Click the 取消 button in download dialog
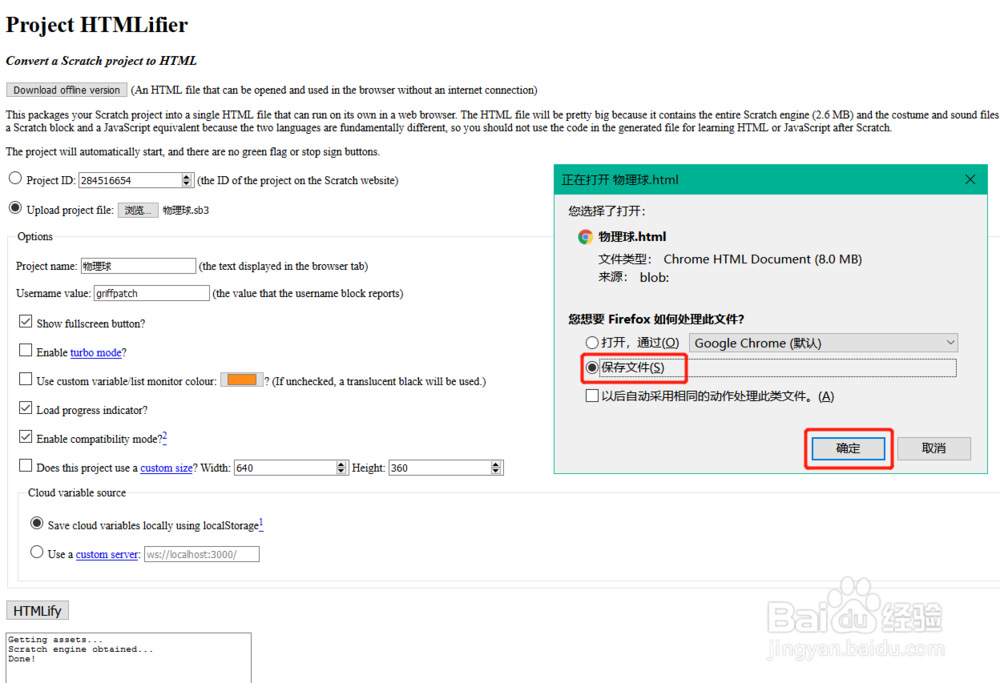The image size is (1000, 683). tap(934, 448)
